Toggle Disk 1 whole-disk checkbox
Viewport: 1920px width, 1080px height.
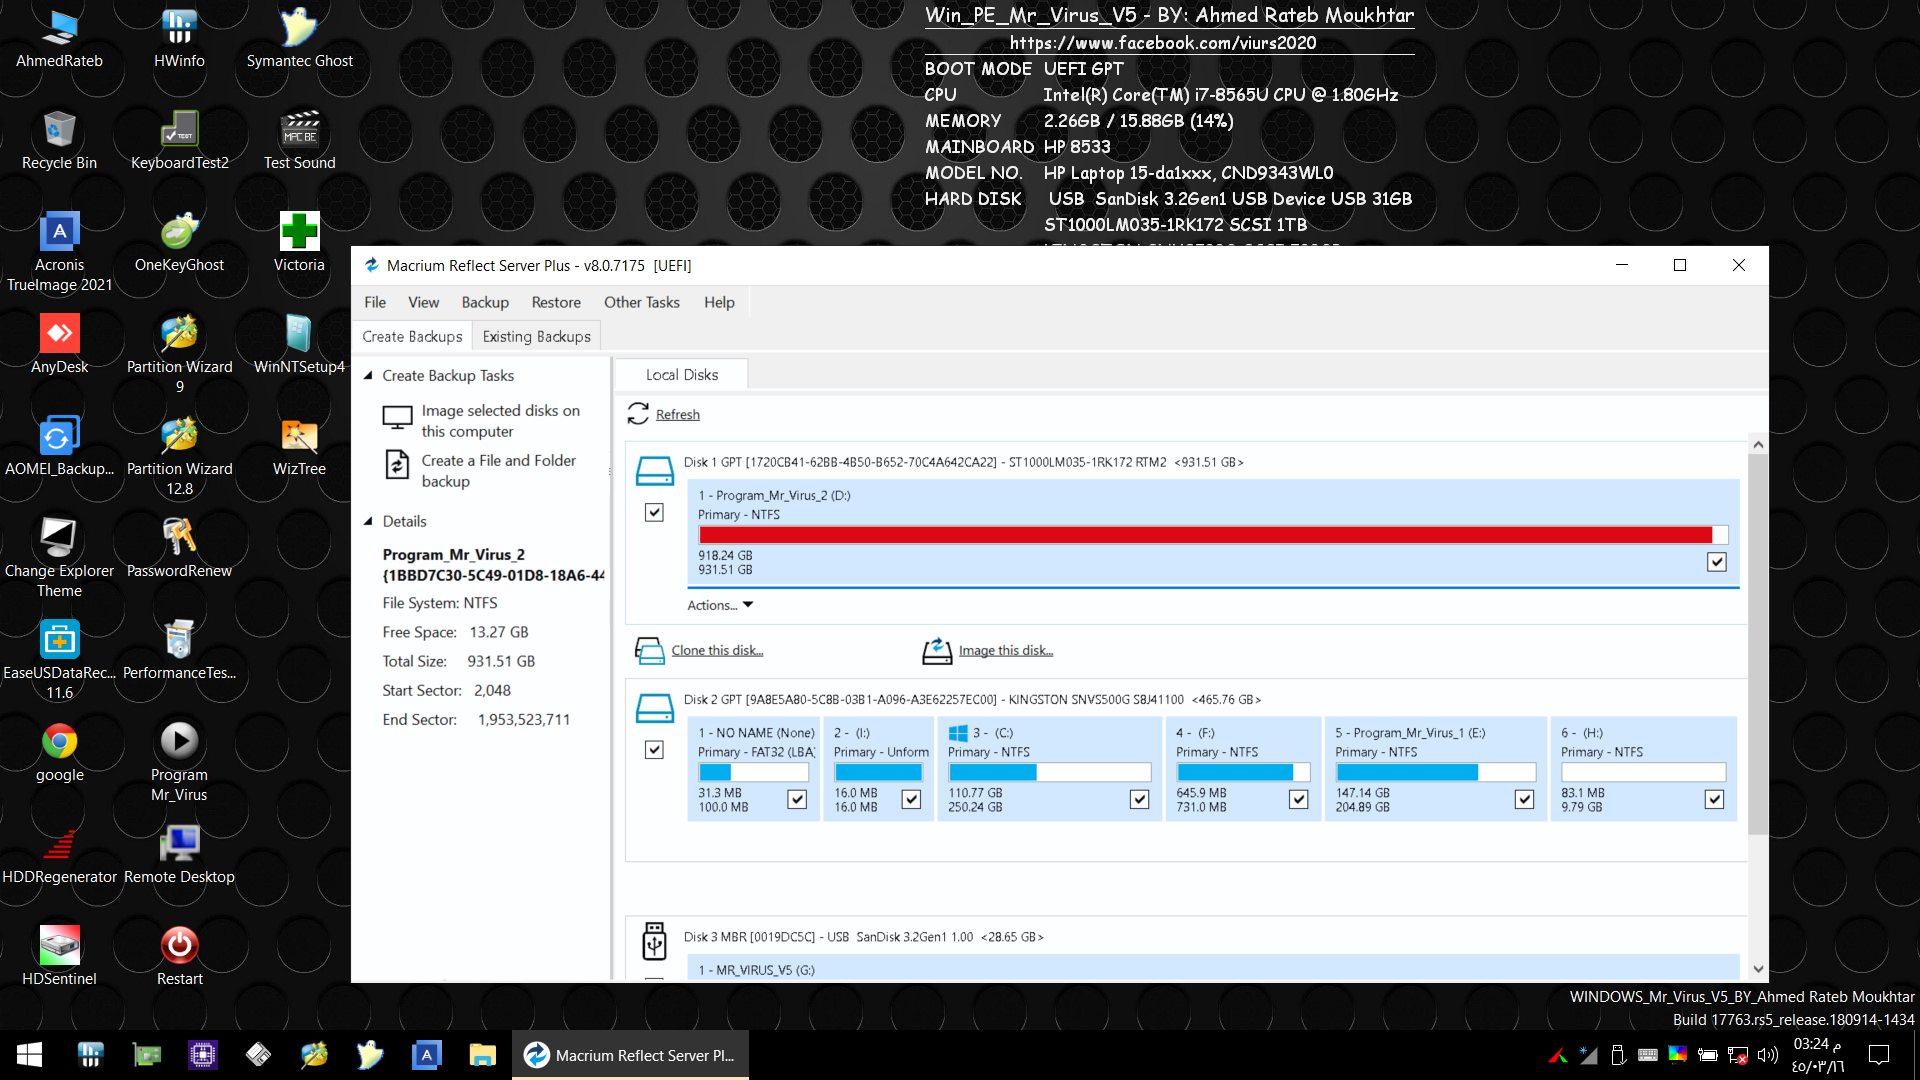point(654,512)
